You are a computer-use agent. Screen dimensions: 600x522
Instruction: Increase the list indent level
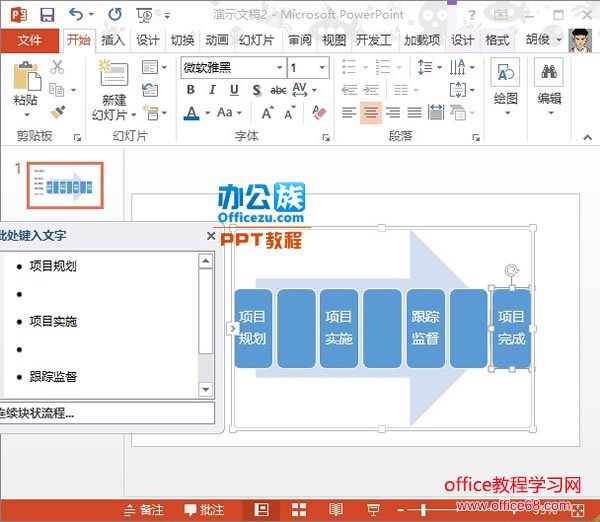click(371, 90)
